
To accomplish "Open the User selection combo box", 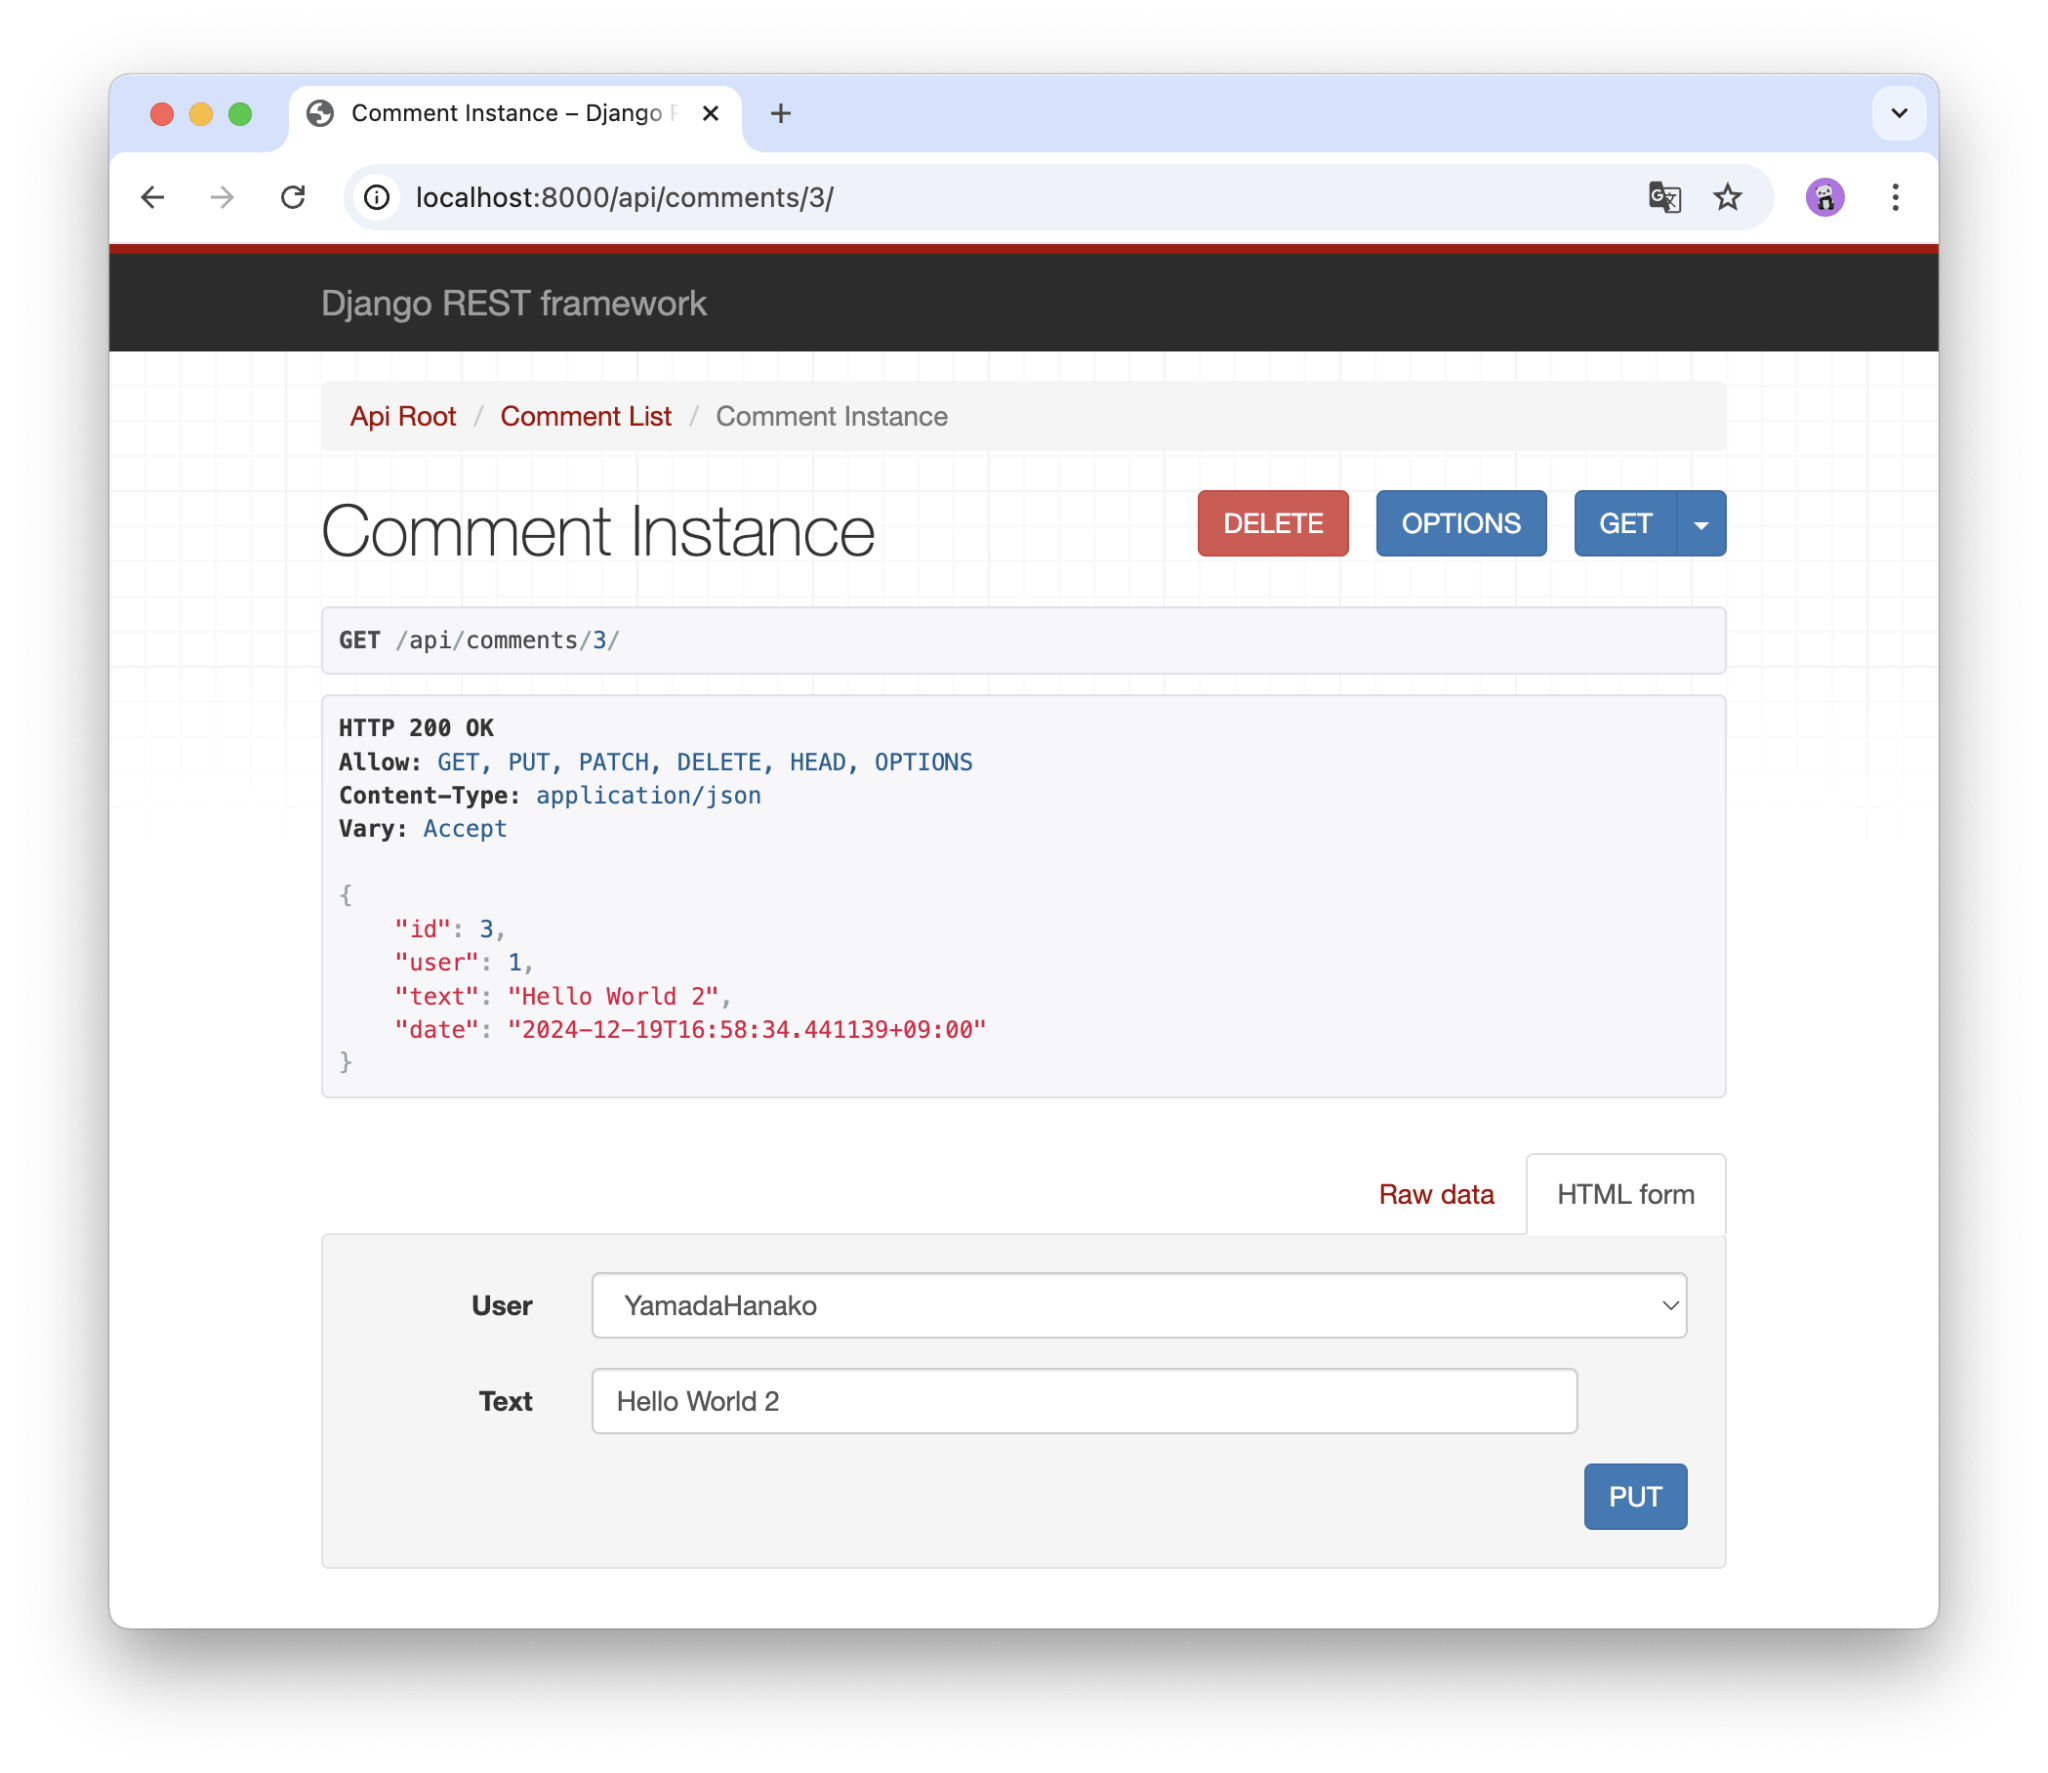I will click(1139, 1305).
